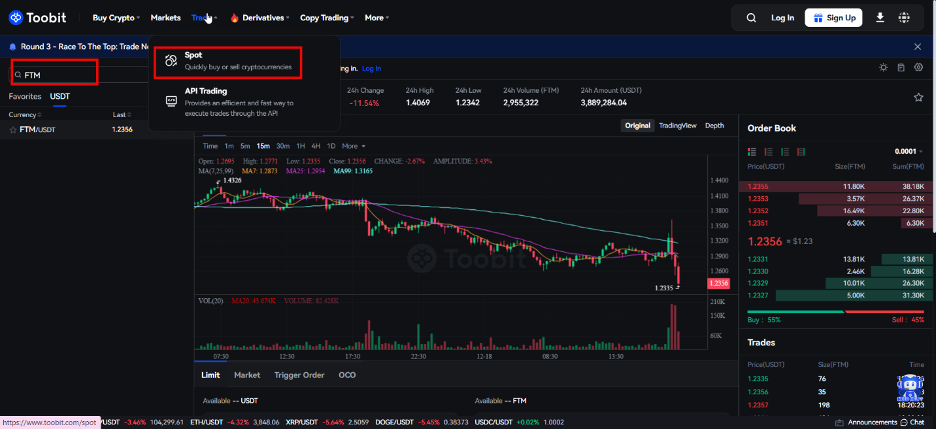
Task: Sort pairs by the Currency column
Action: pyautogui.click(x=25, y=115)
